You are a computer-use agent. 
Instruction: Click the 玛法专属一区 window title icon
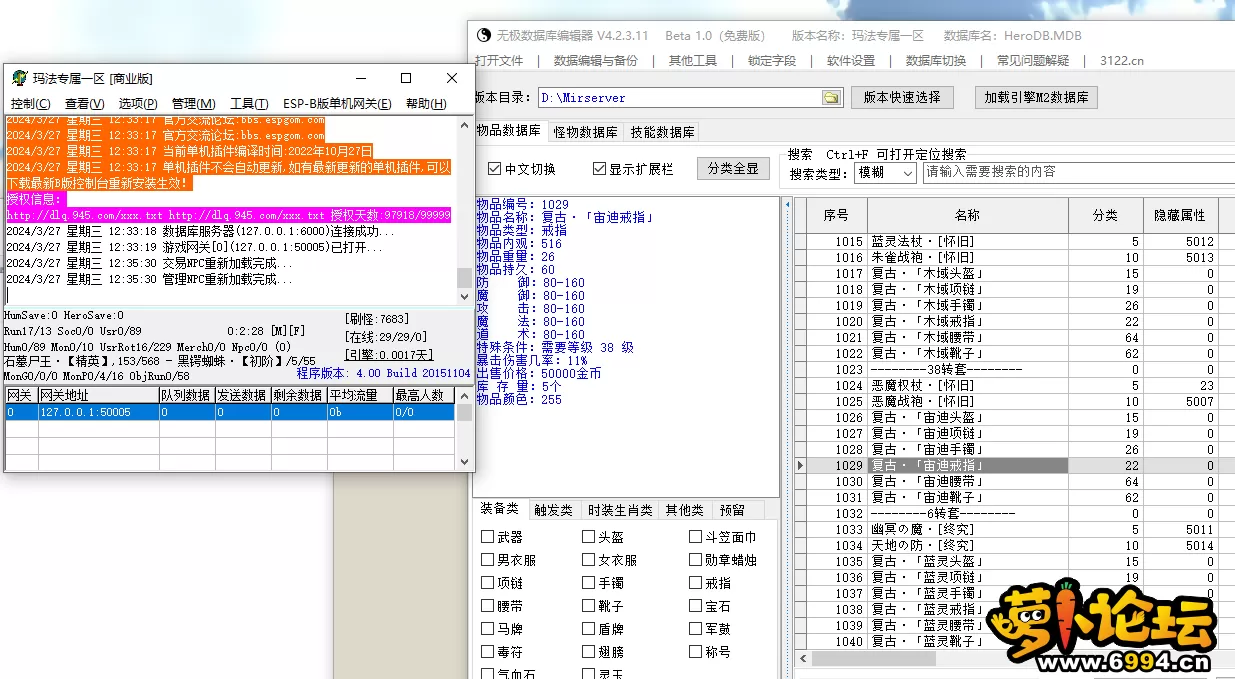(20, 78)
